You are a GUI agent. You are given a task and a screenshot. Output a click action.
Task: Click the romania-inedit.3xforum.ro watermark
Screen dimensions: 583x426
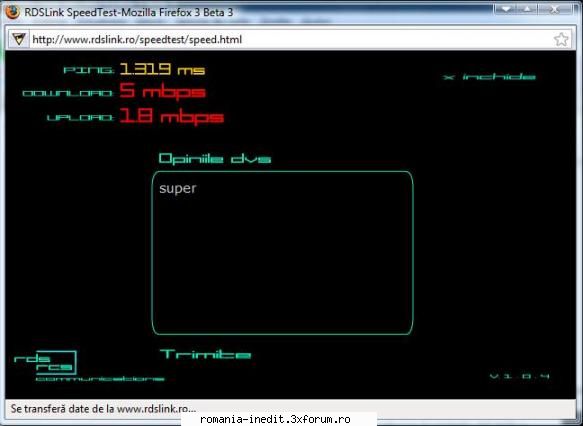pyautogui.click(x=275, y=420)
